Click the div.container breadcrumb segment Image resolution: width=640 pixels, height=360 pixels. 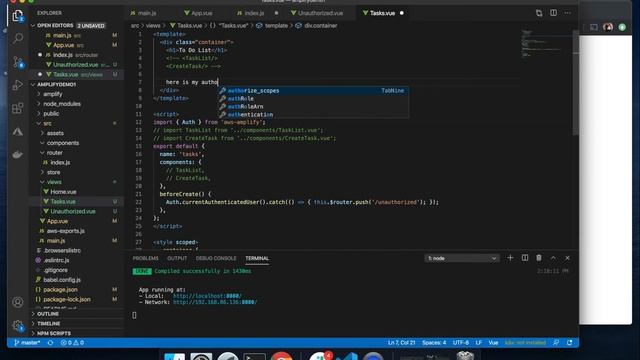click(x=317, y=25)
